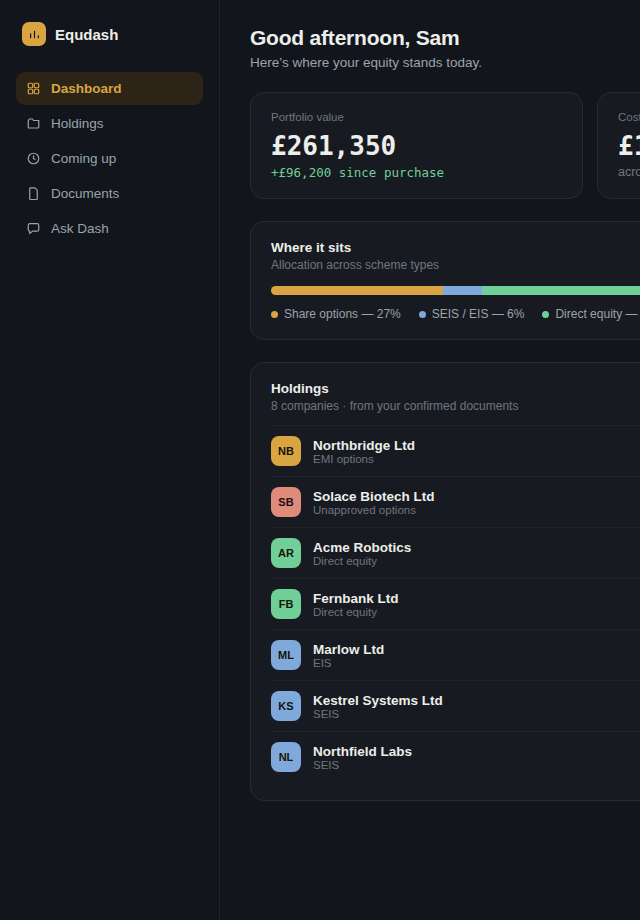Click the green Direct equity bar segment
The image size is (640, 920).
561,290
